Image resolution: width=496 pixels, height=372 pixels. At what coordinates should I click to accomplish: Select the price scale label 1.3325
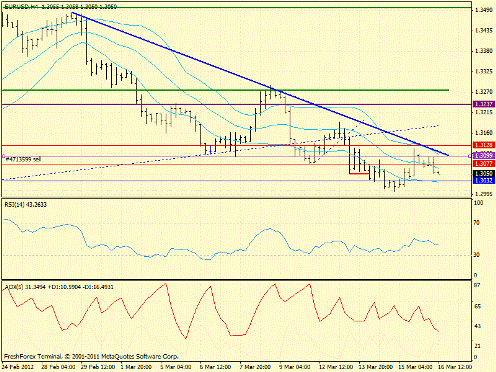[483, 71]
